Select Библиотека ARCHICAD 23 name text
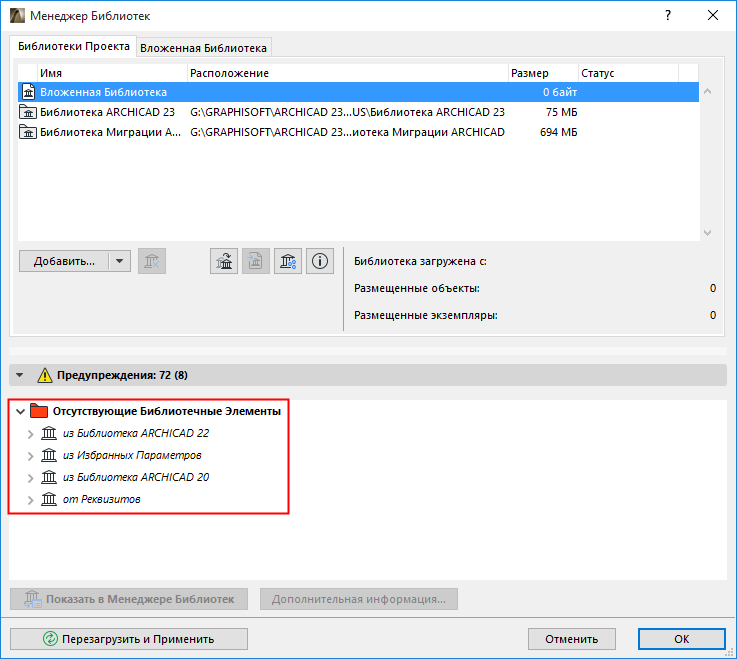 coord(107,112)
